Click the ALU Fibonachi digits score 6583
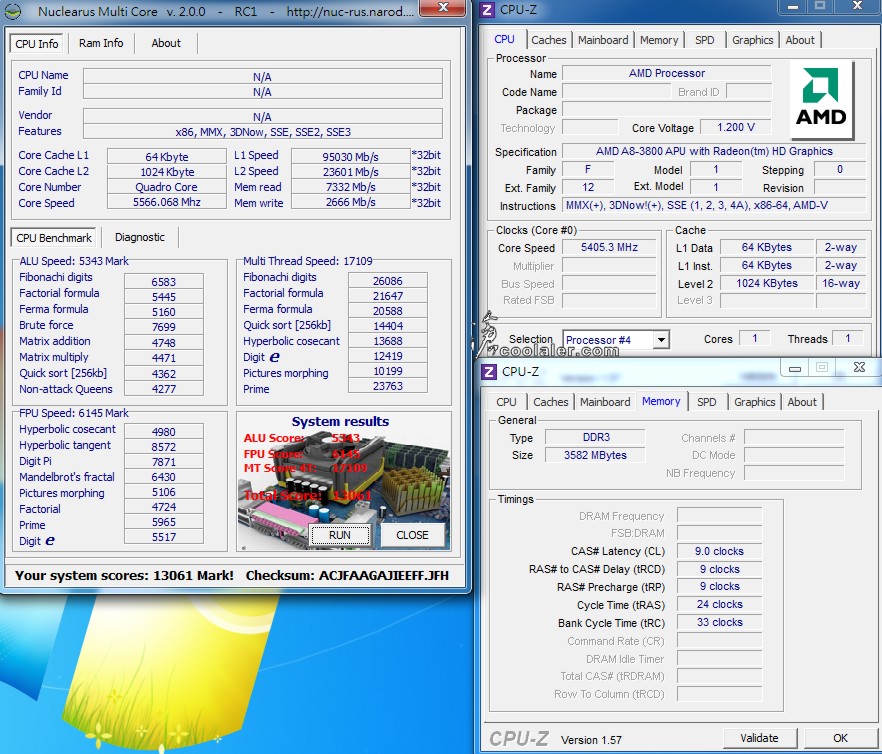The image size is (882, 754). click(x=164, y=281)
